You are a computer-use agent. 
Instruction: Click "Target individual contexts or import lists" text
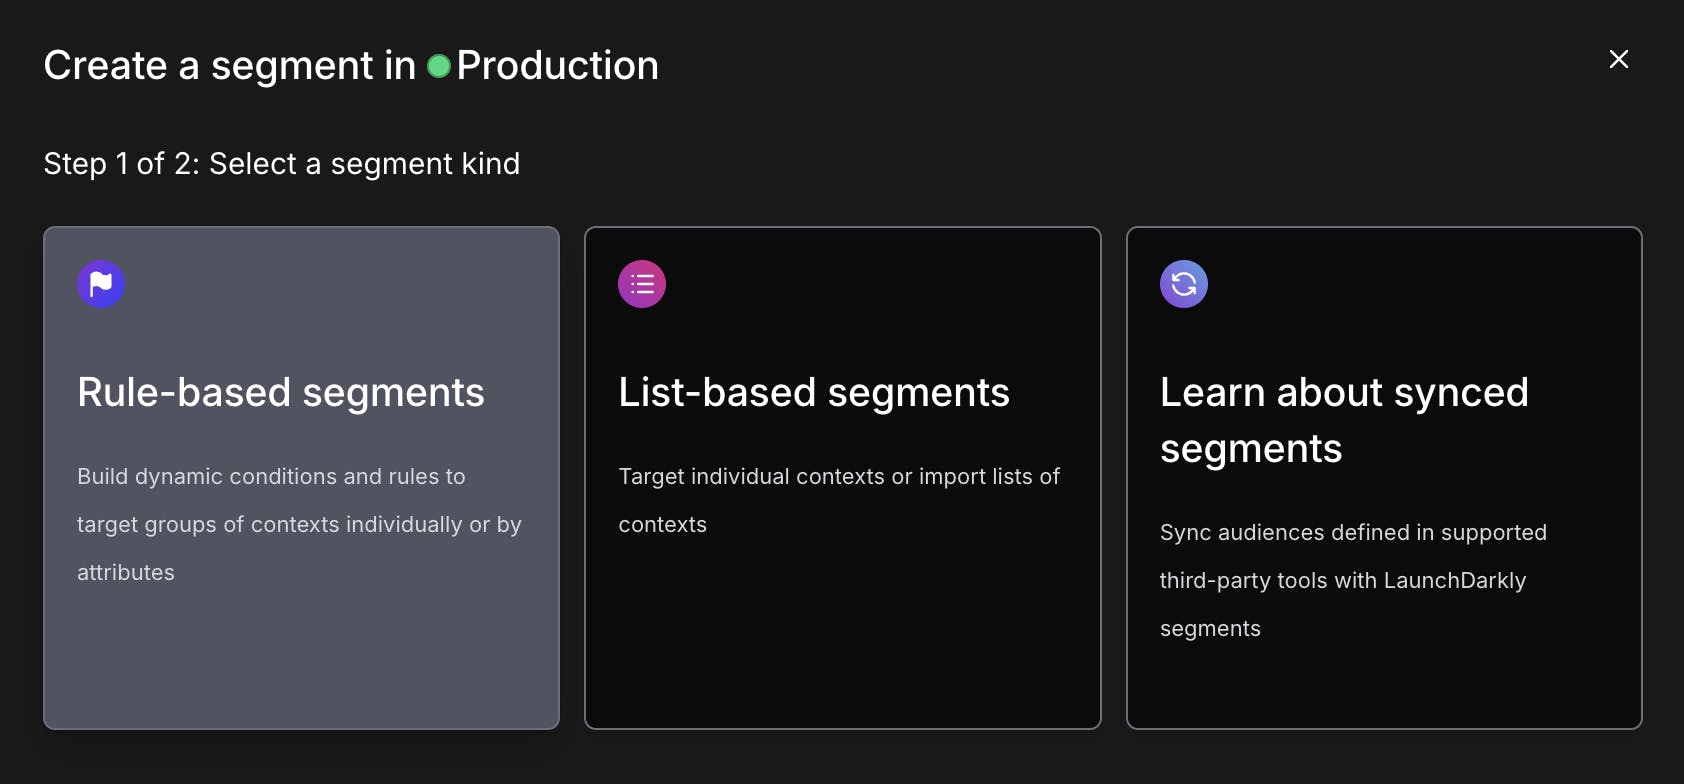[839, 500]
